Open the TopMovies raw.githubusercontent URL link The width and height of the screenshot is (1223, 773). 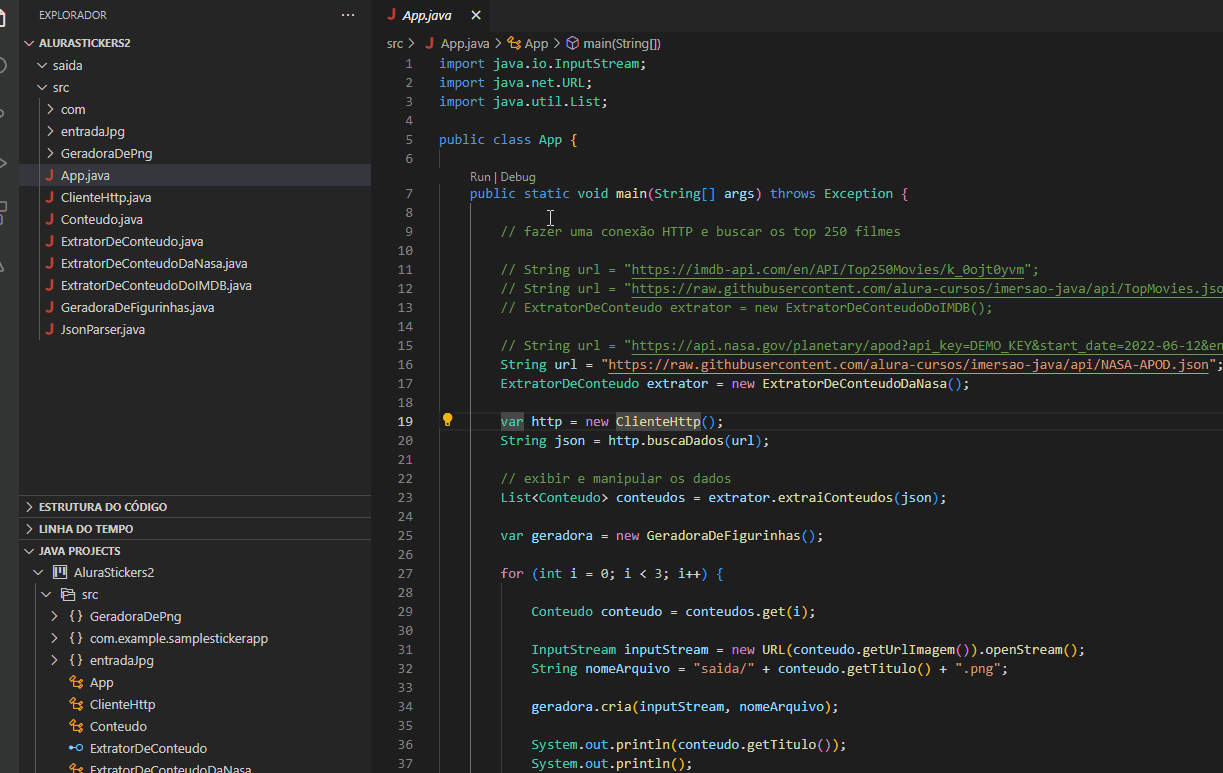click(927, 288)
